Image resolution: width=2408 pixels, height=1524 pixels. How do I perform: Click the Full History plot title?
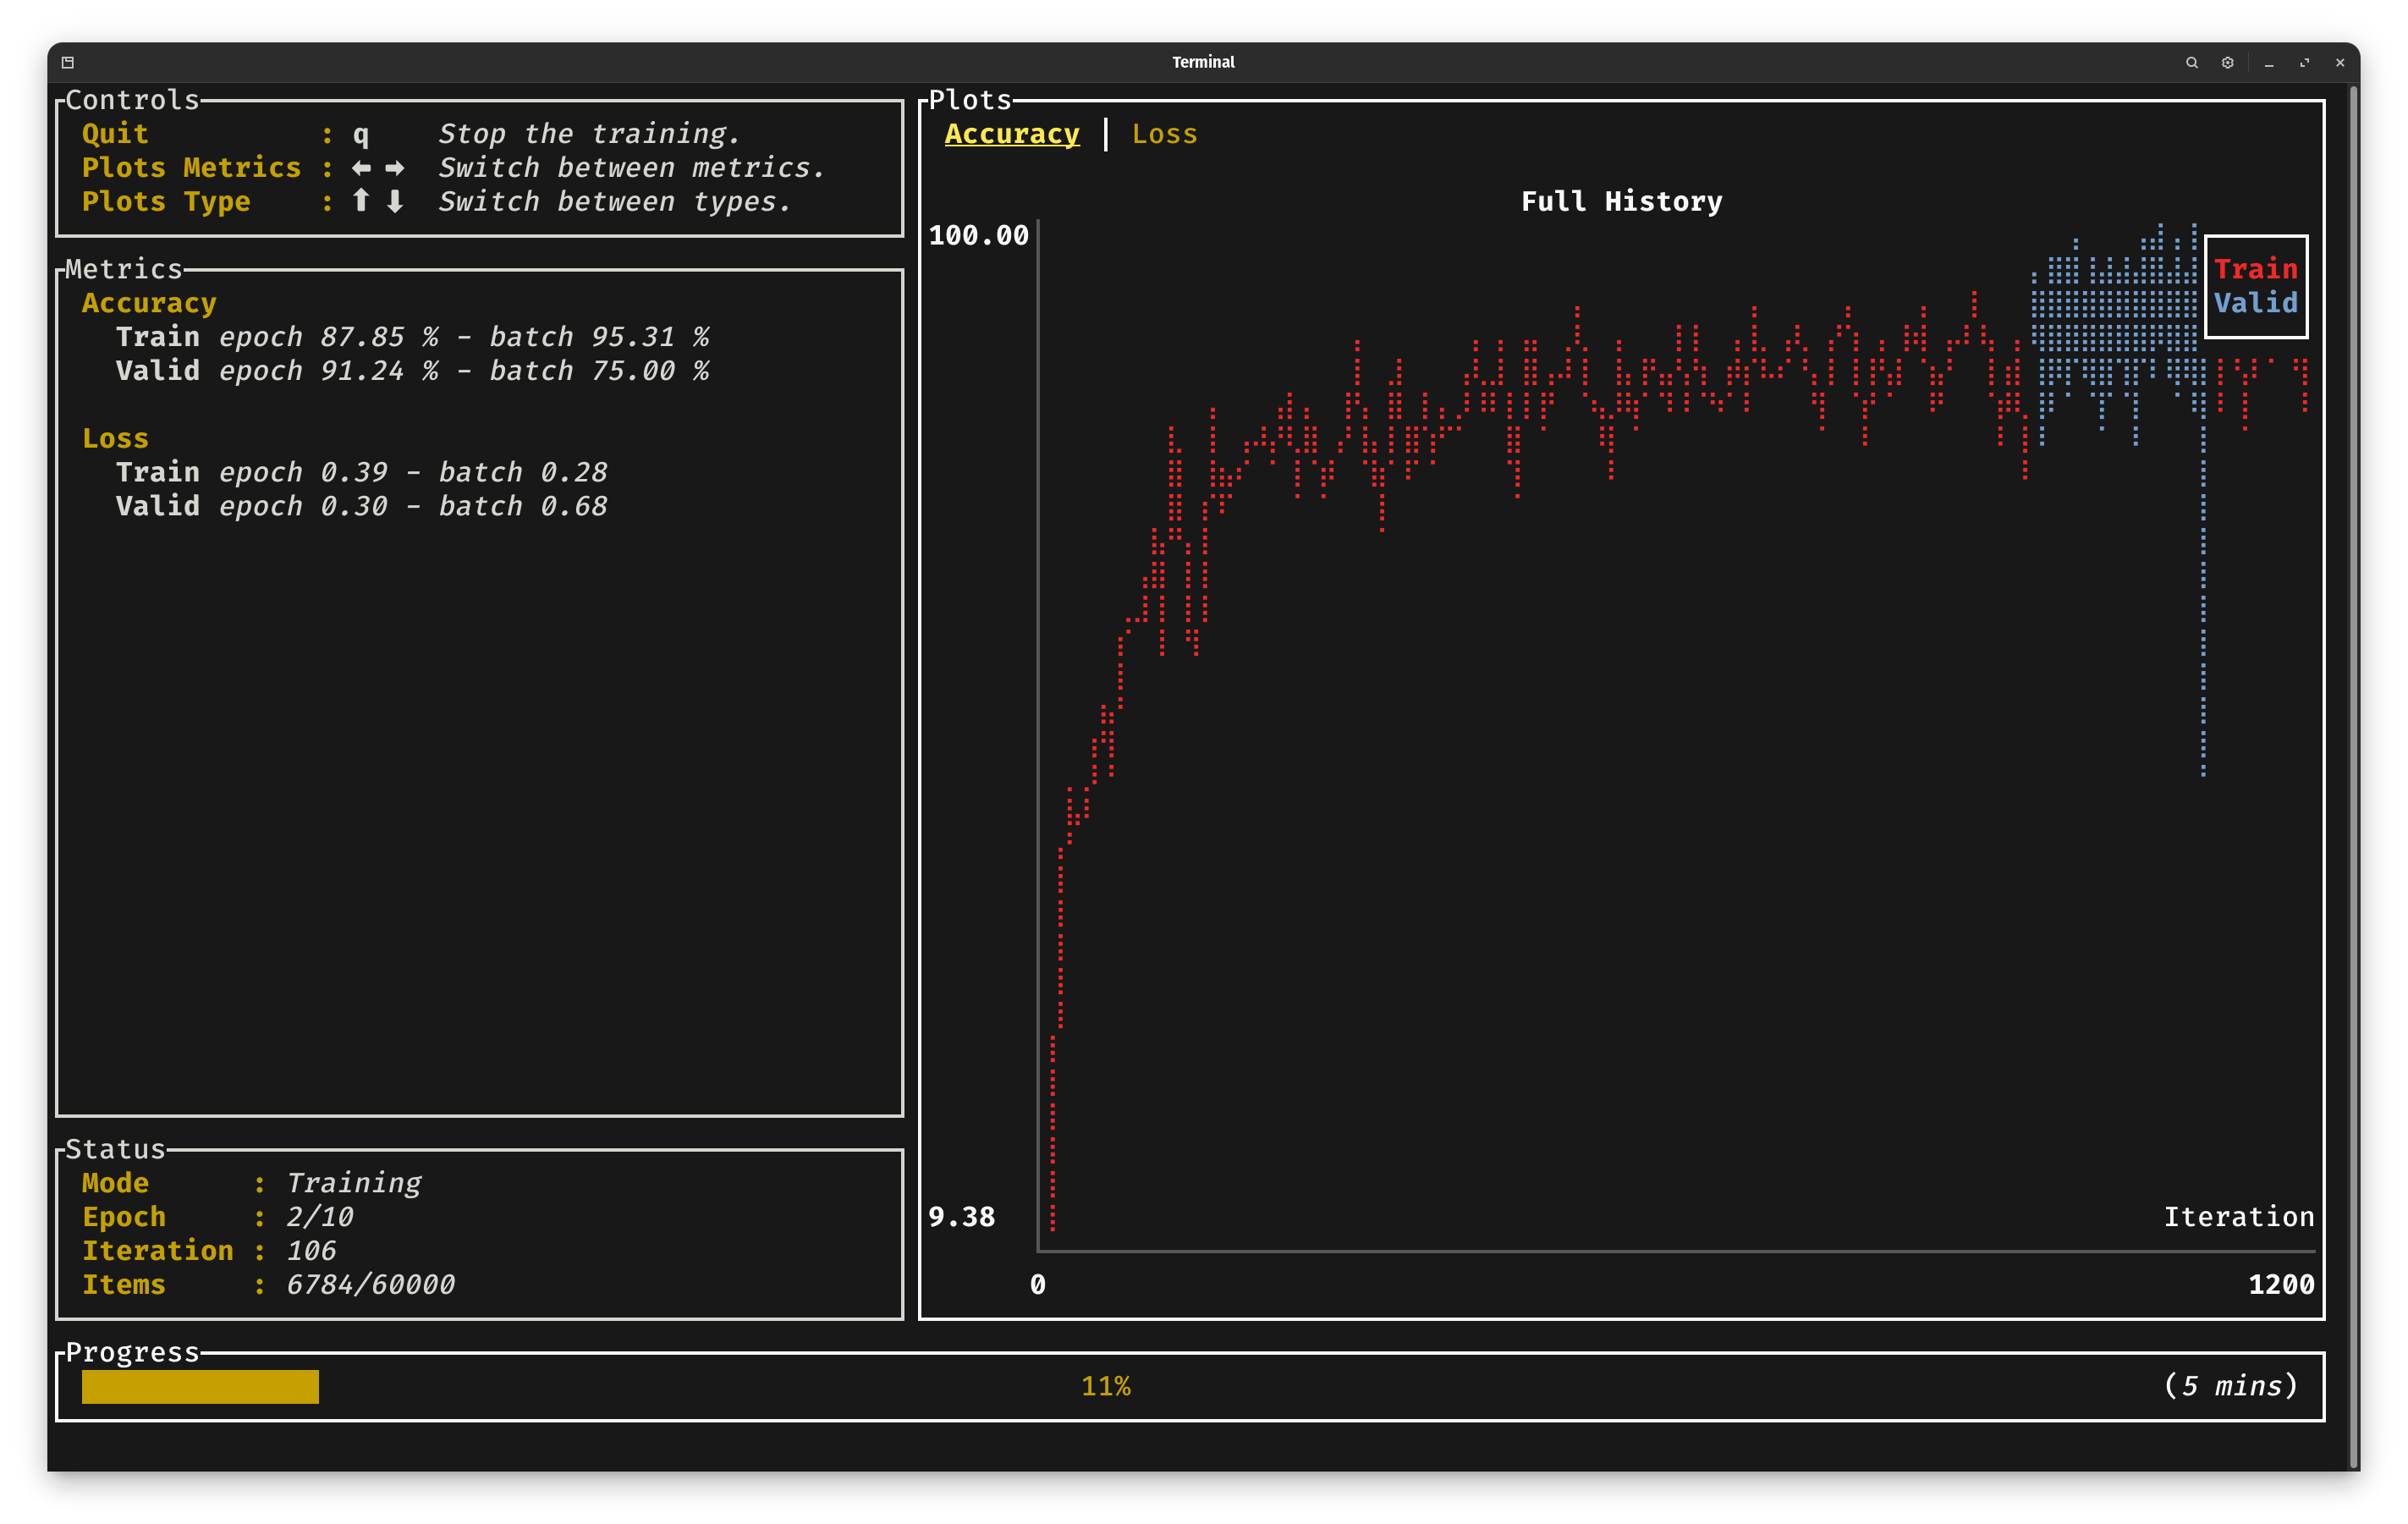coord(1621,201)
